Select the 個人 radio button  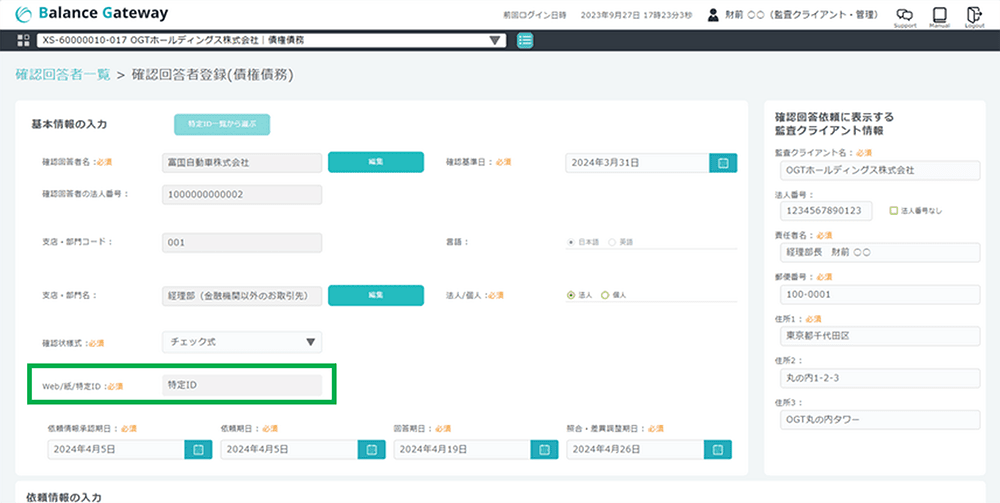[605, 296]
